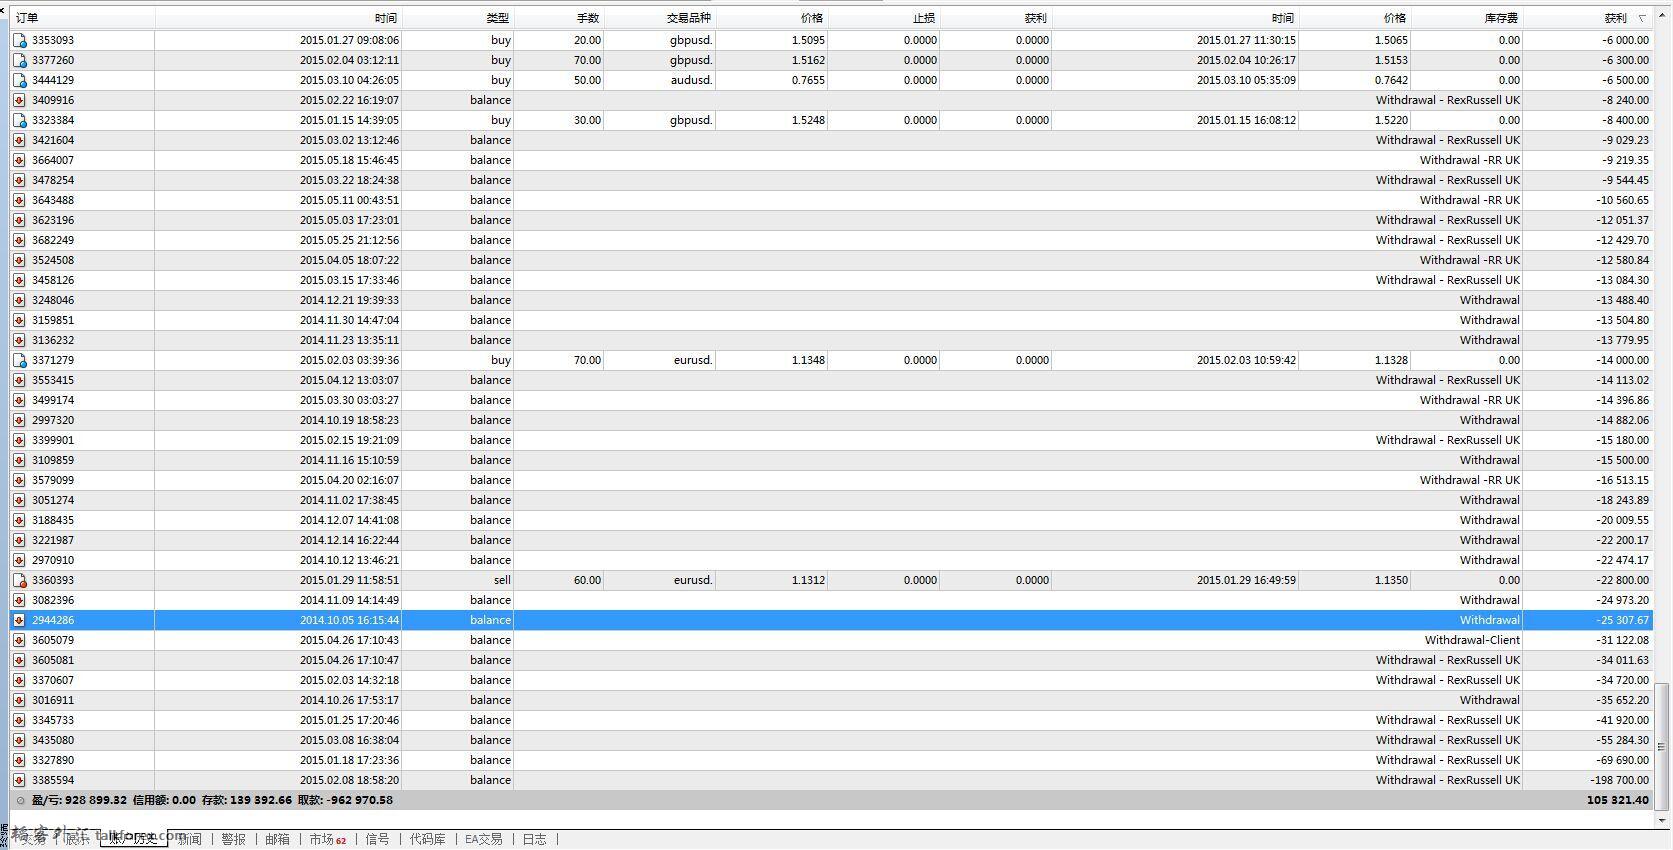Switch to the 邮箱 tab
Screen dimensions: 1673x850
click(277, 839)
